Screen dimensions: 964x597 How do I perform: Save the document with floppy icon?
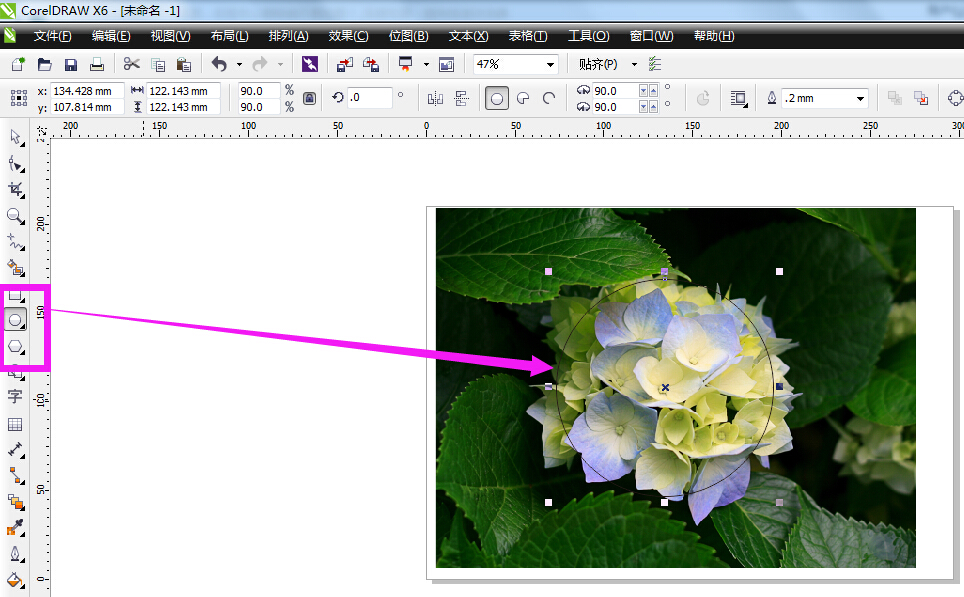(71, 64)
